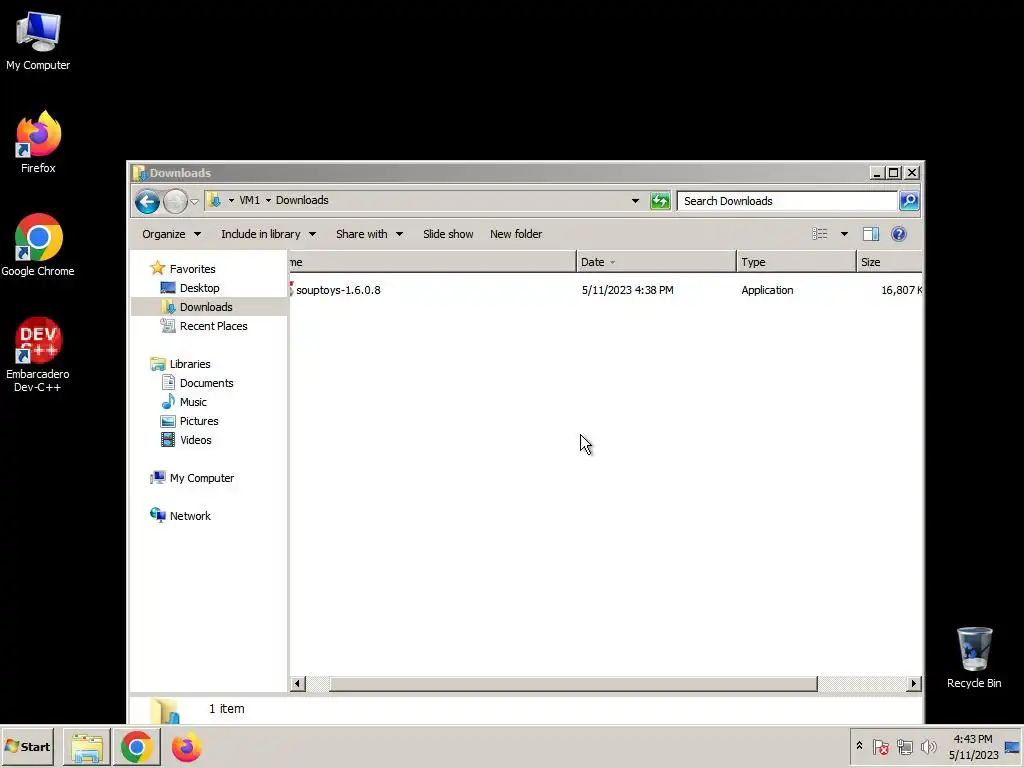Viewport: 1024px width, 768px height.
Task: Open the Share with menu
Action: click(x=369, y=234)
